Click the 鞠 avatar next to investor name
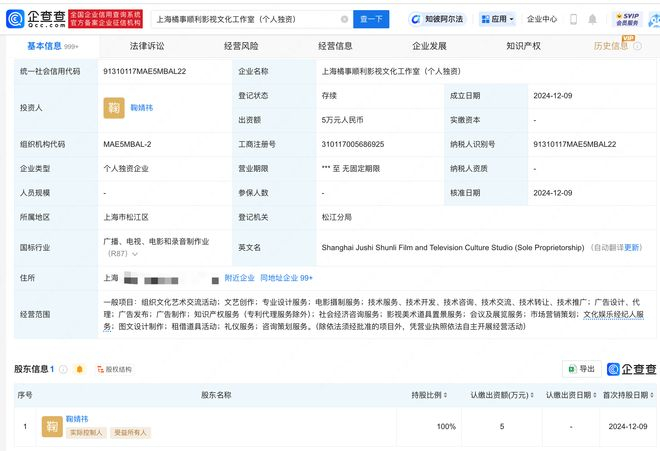 [115, 108]
